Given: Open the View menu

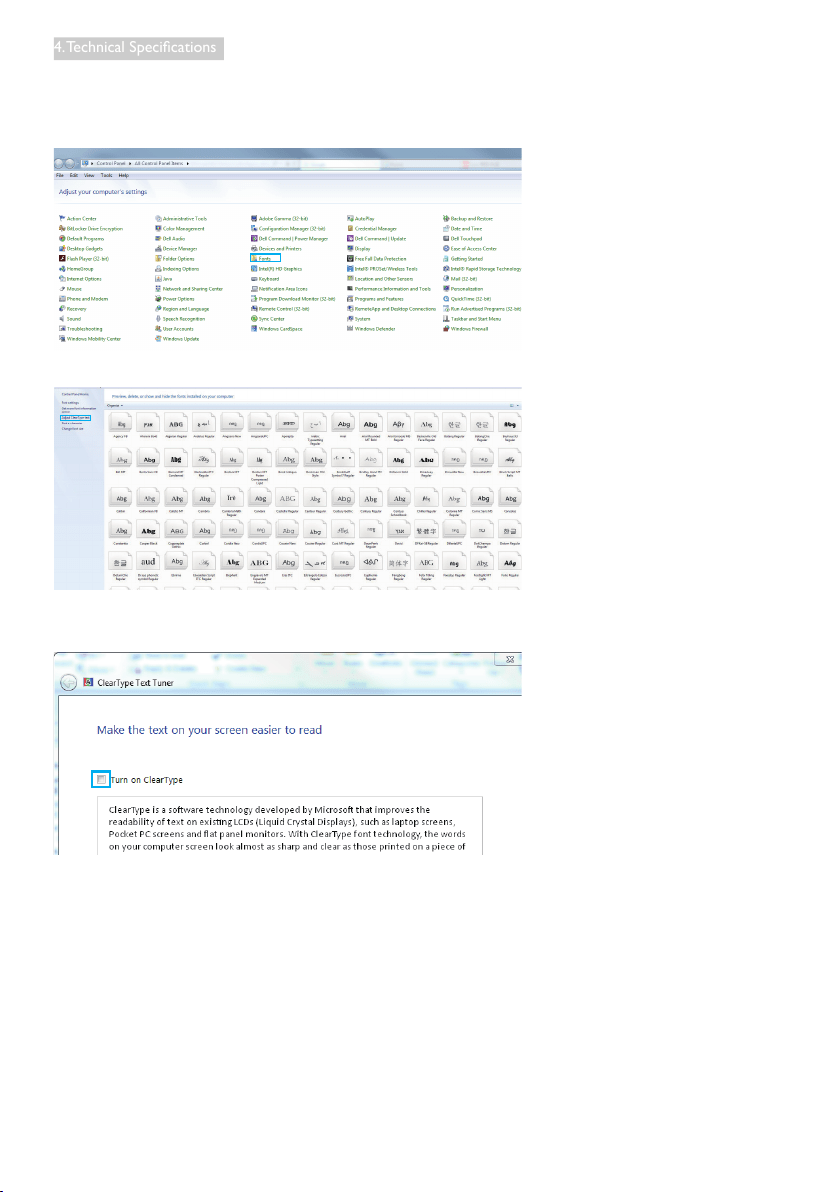Looking at the screenshot, I should tap(89, 175).
